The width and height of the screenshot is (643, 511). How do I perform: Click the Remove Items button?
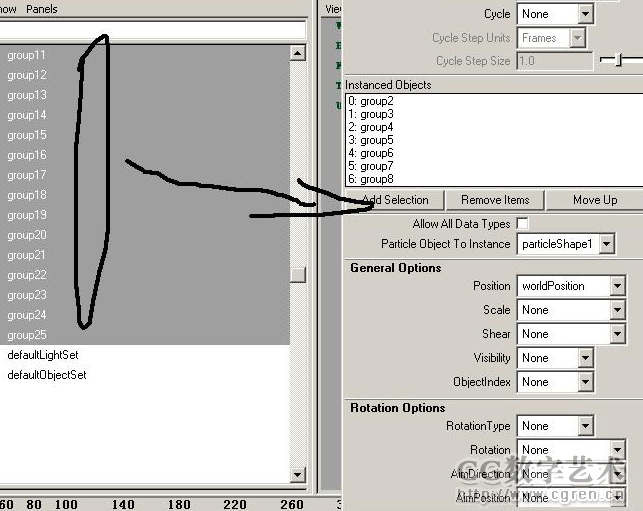[495, 200]
